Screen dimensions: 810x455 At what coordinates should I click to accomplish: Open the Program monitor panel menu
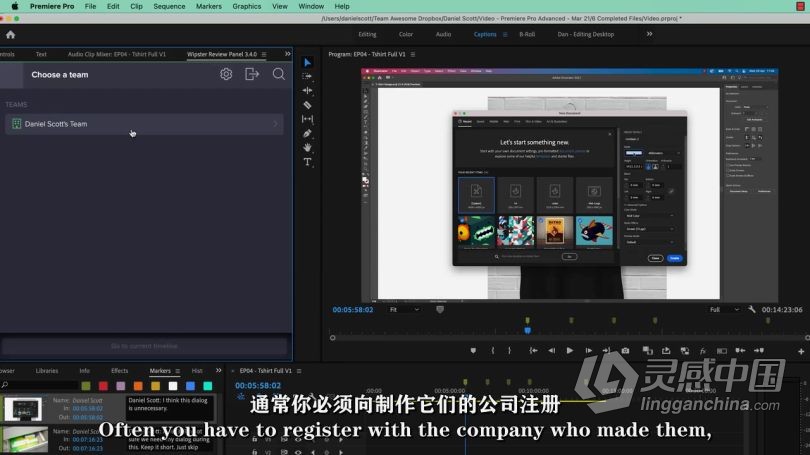[x=413, y=54]
